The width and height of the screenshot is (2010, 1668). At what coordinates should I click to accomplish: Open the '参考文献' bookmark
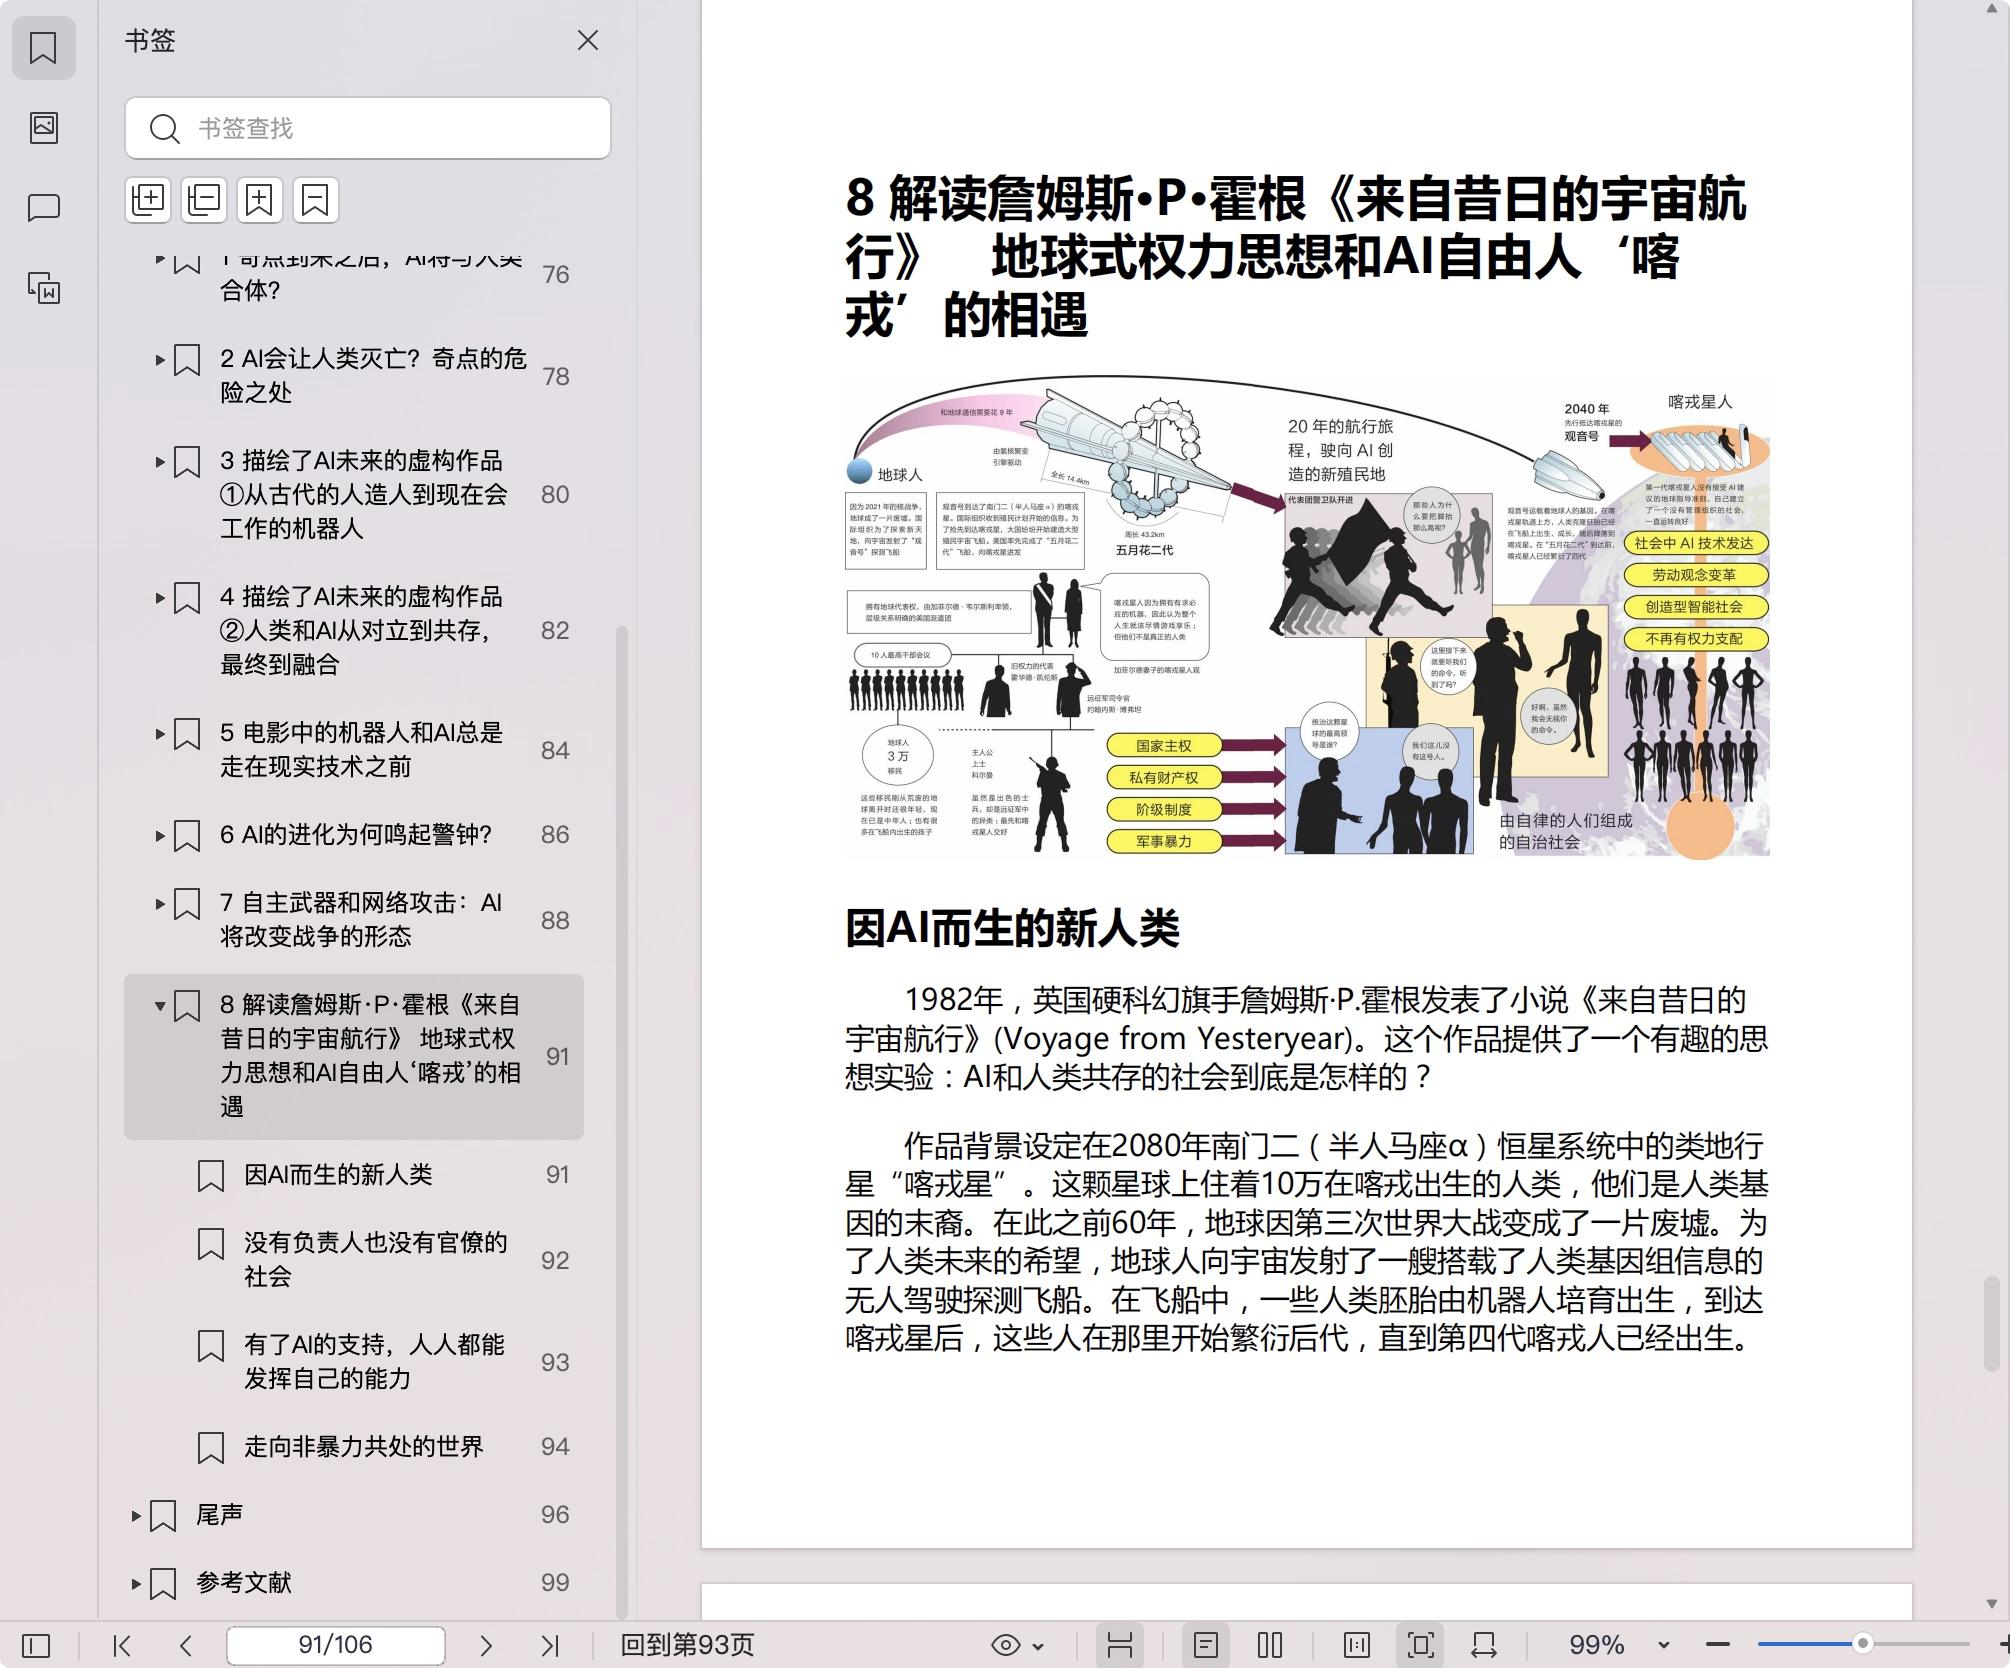click(243, 1583)
